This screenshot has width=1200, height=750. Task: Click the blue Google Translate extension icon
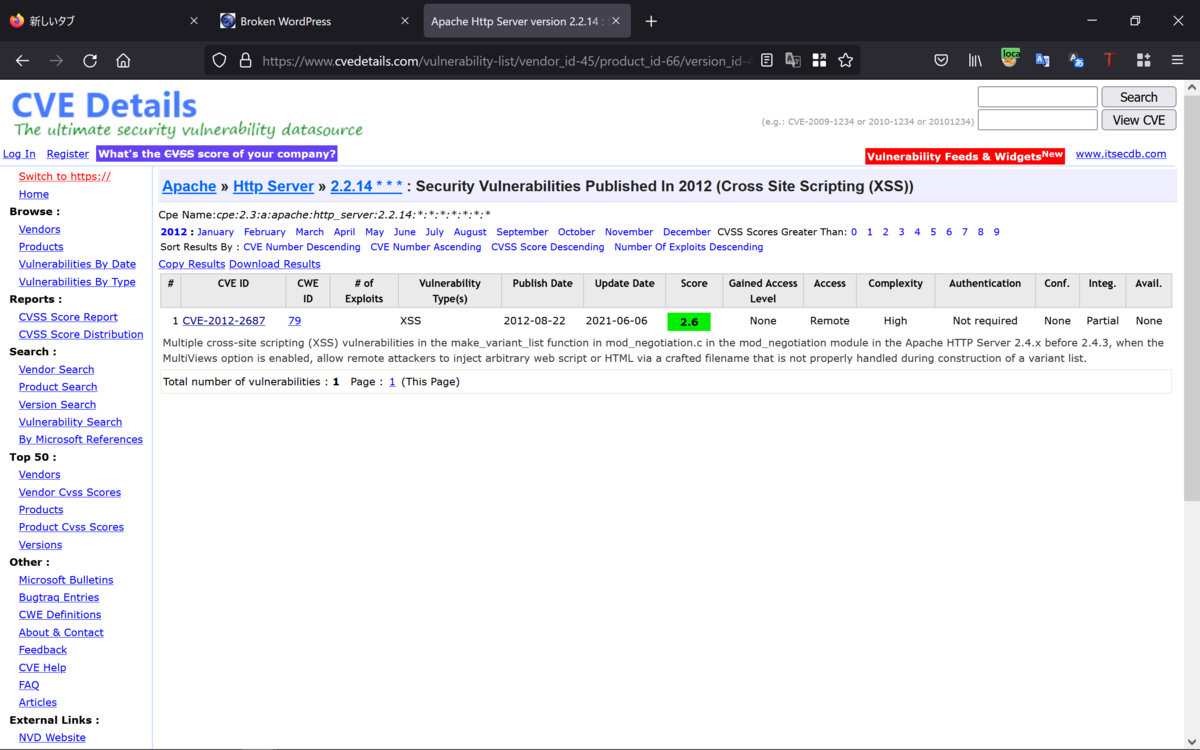[1042, 60]
